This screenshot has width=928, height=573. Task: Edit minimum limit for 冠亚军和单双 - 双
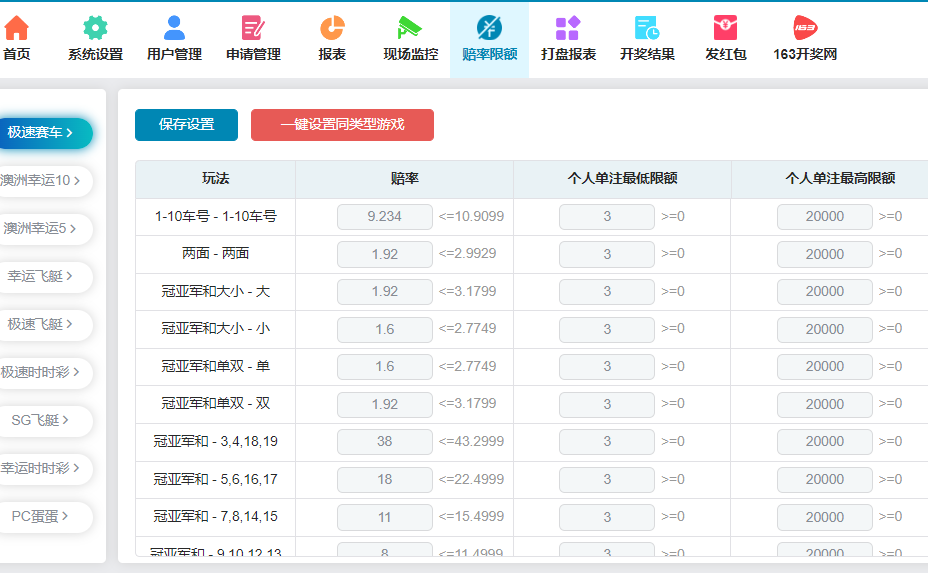coord(607,404)
